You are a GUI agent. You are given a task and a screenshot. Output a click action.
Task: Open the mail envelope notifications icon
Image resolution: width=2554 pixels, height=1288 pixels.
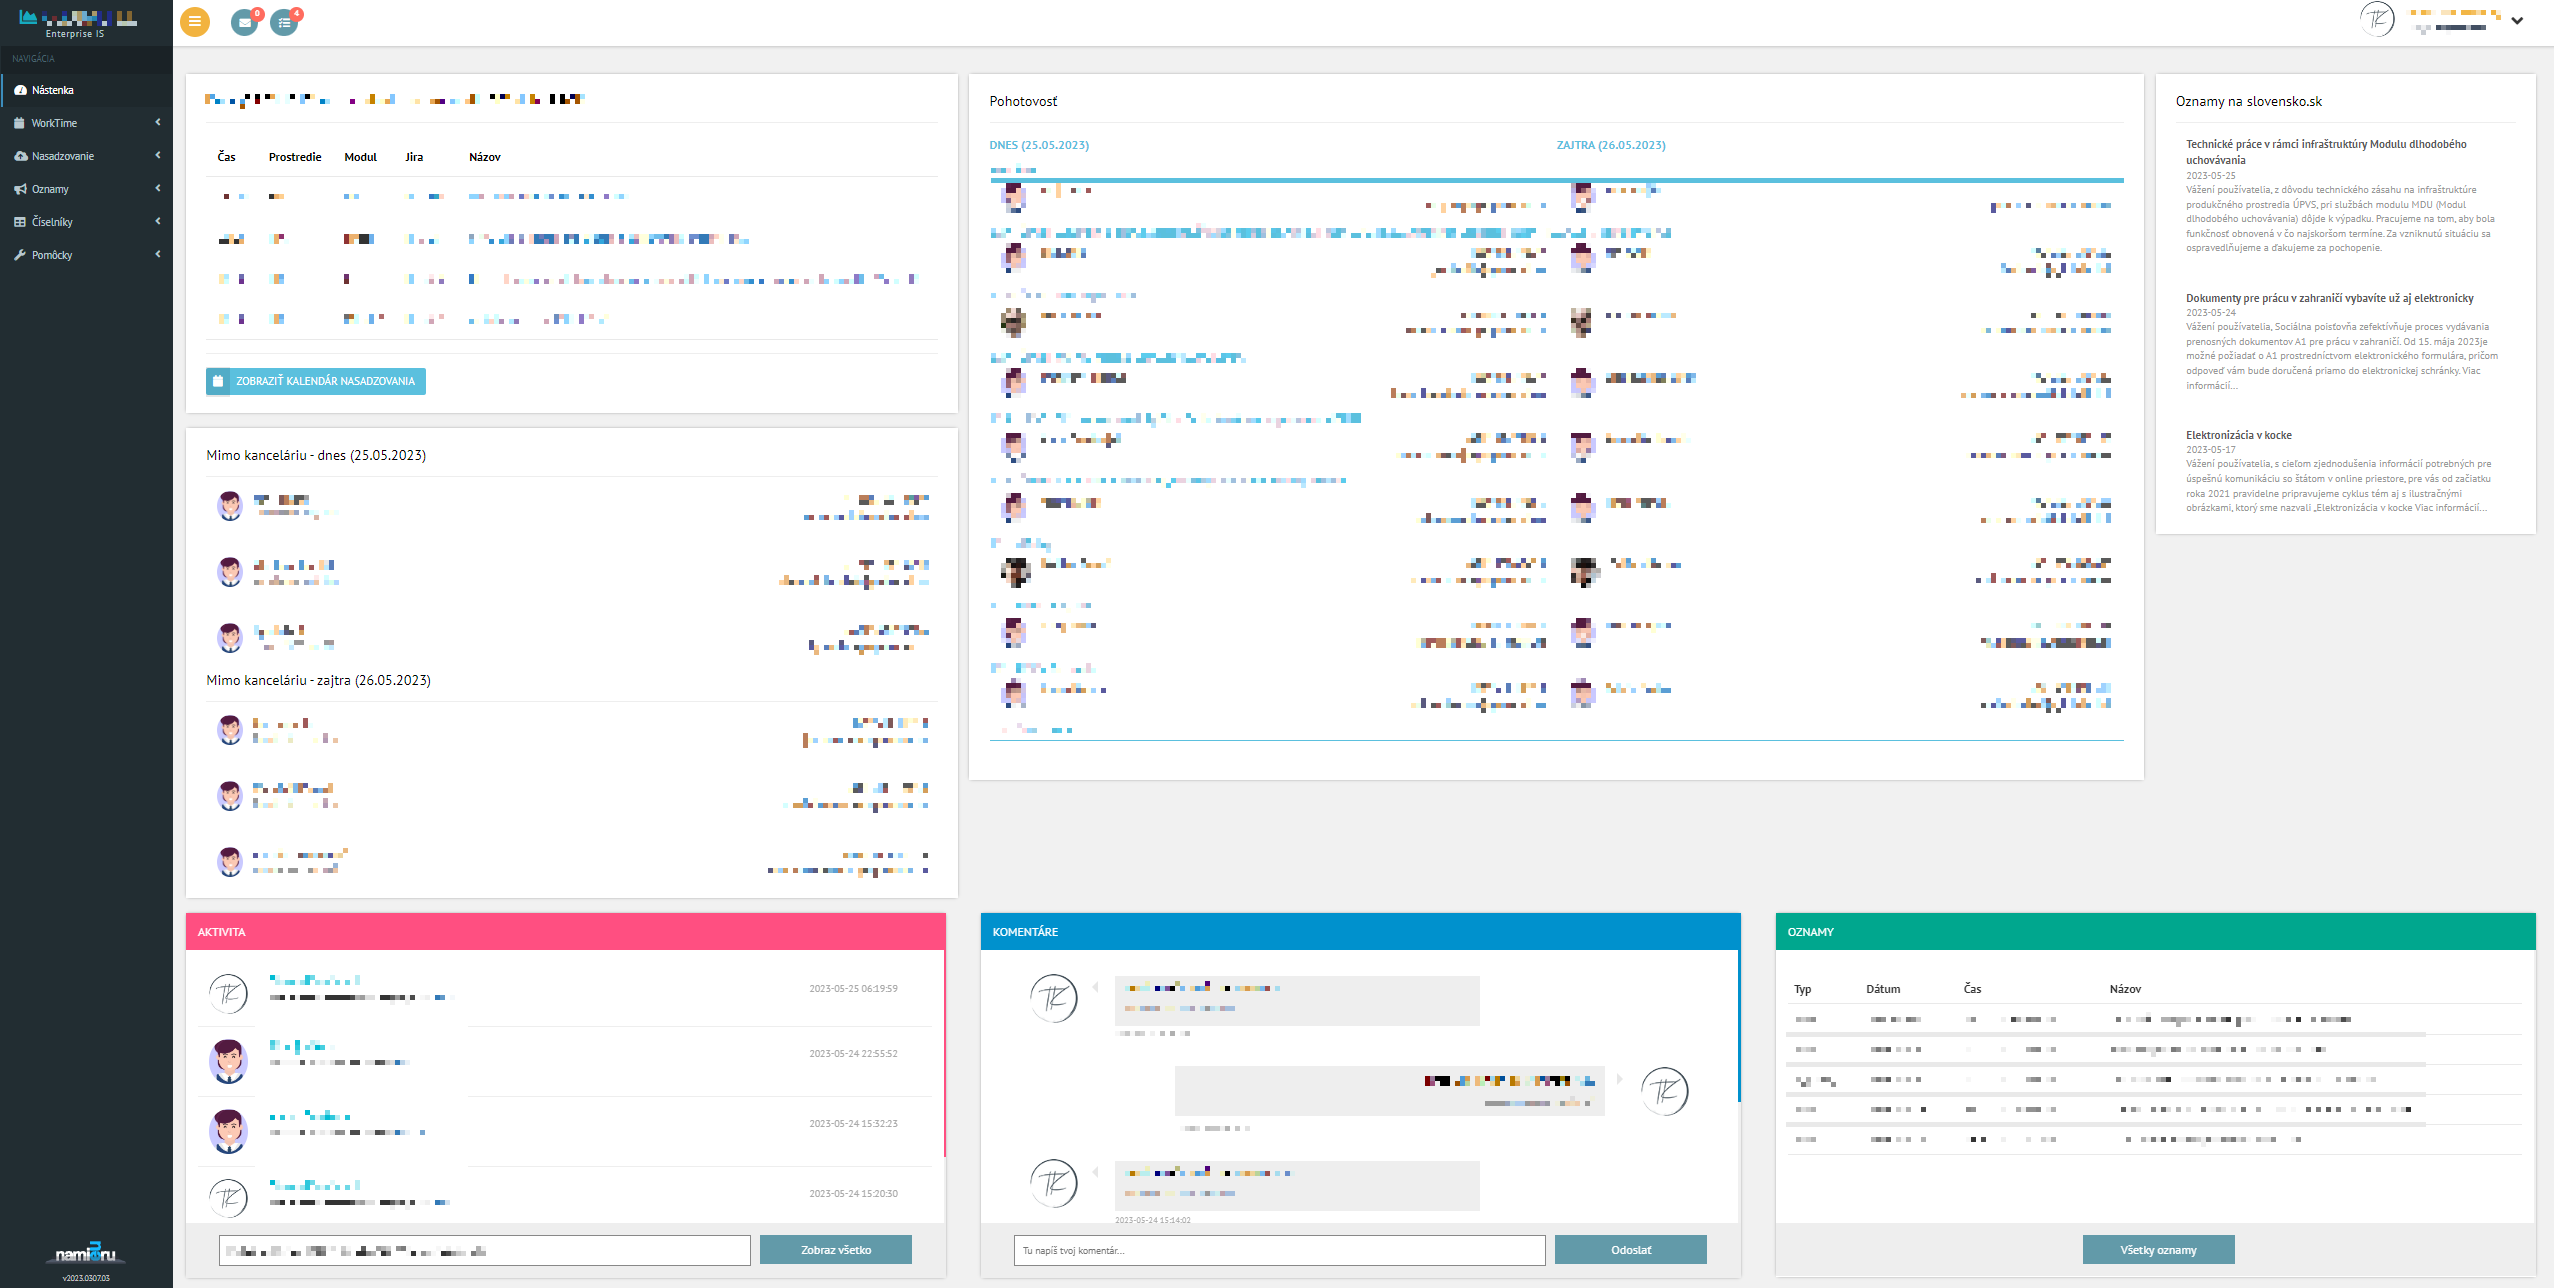point(244,22)
